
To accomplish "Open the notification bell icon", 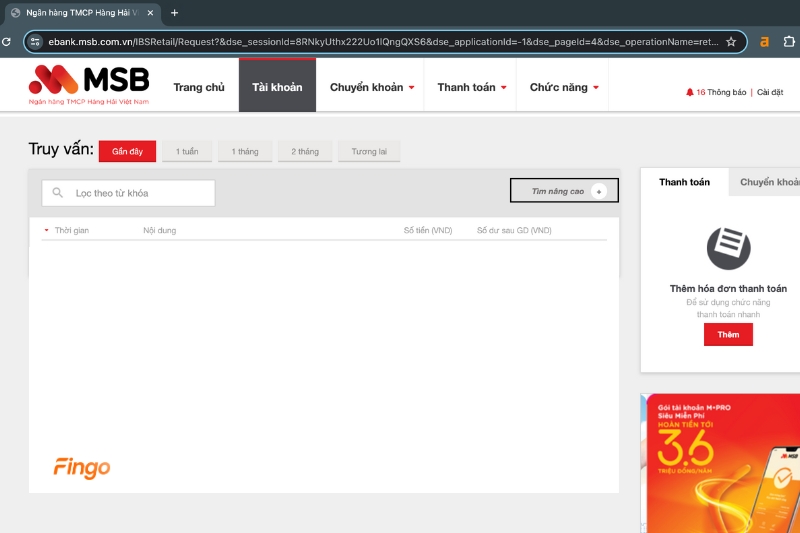I will 689,92.
